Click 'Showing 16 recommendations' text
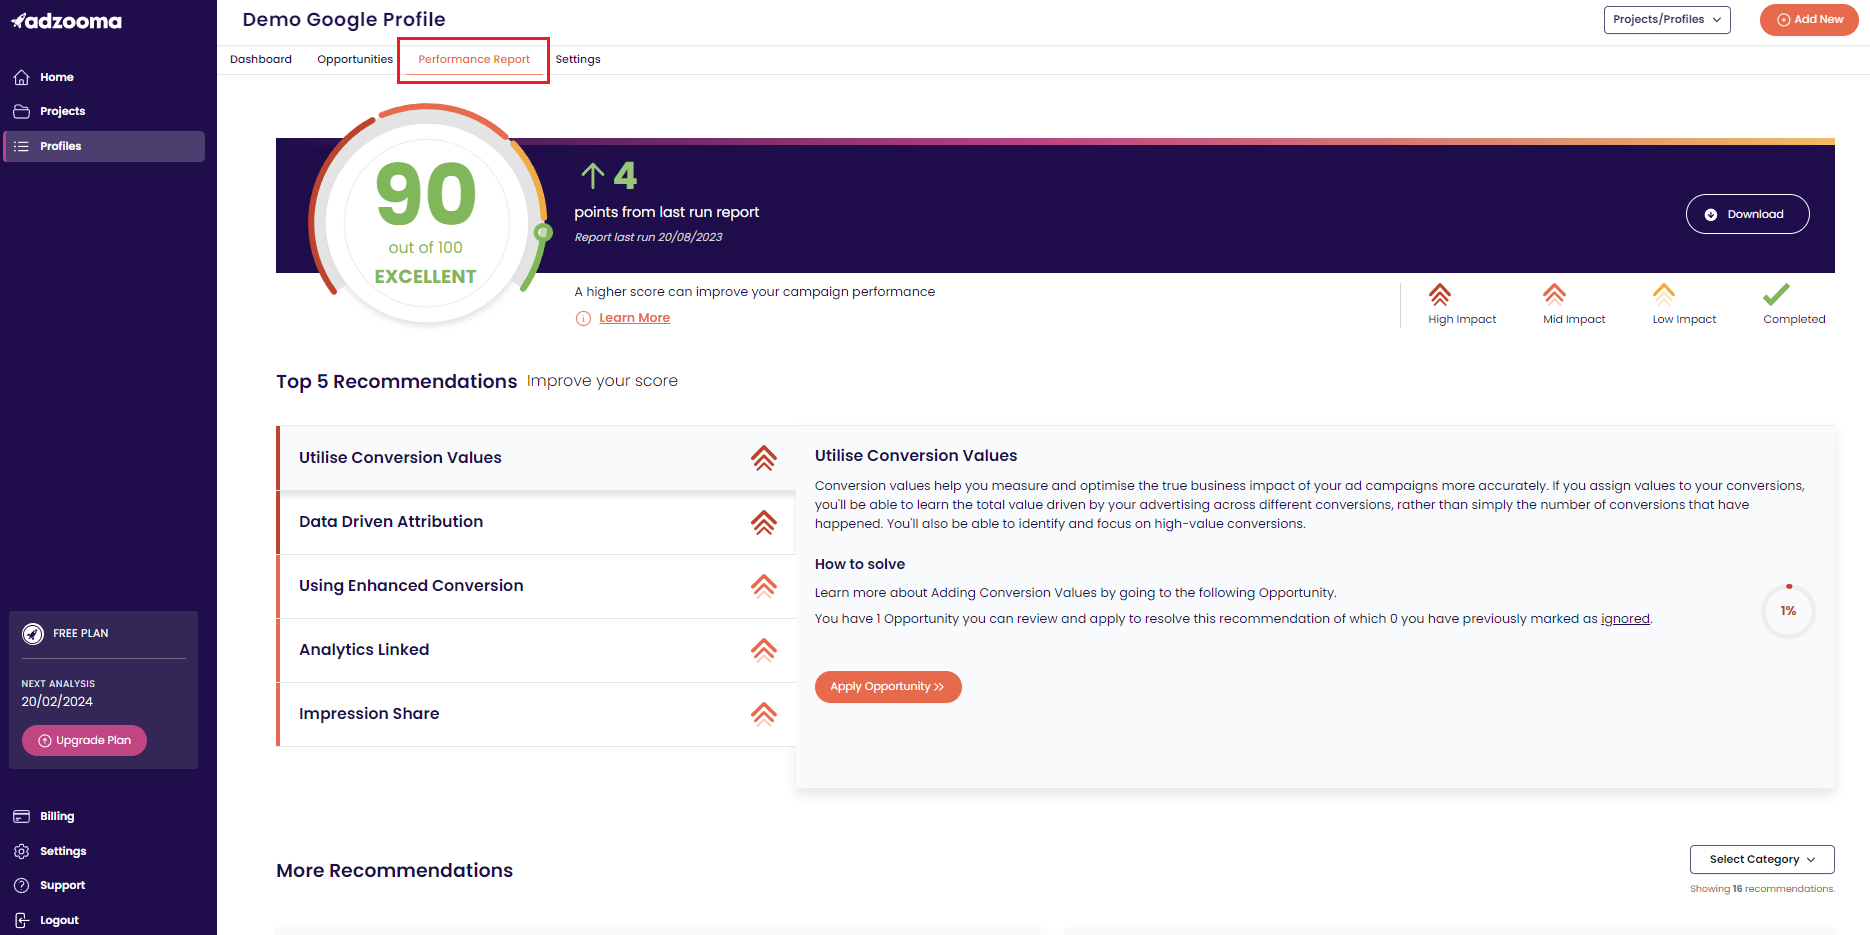 coord(1762,889)
